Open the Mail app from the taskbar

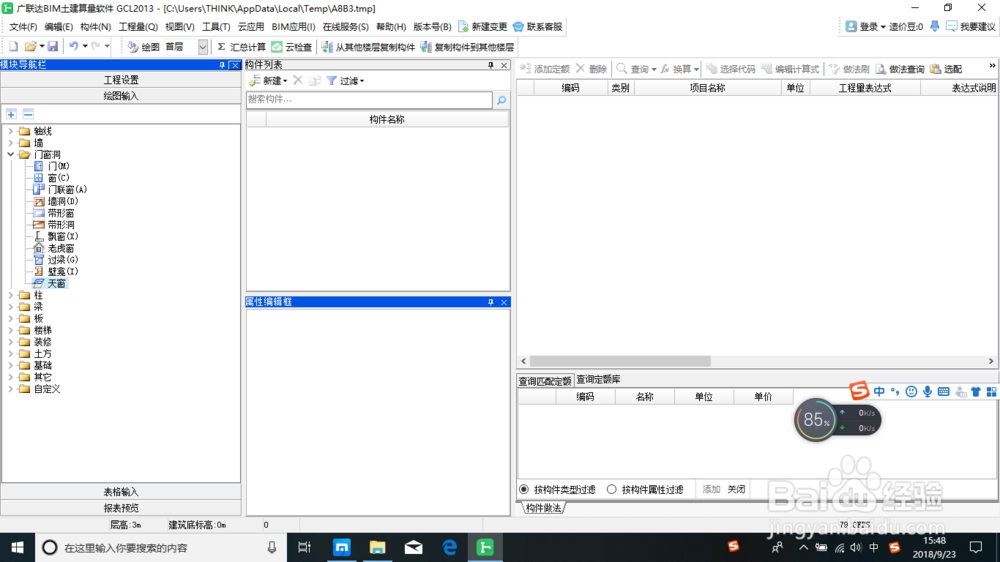tap(413, 547)
